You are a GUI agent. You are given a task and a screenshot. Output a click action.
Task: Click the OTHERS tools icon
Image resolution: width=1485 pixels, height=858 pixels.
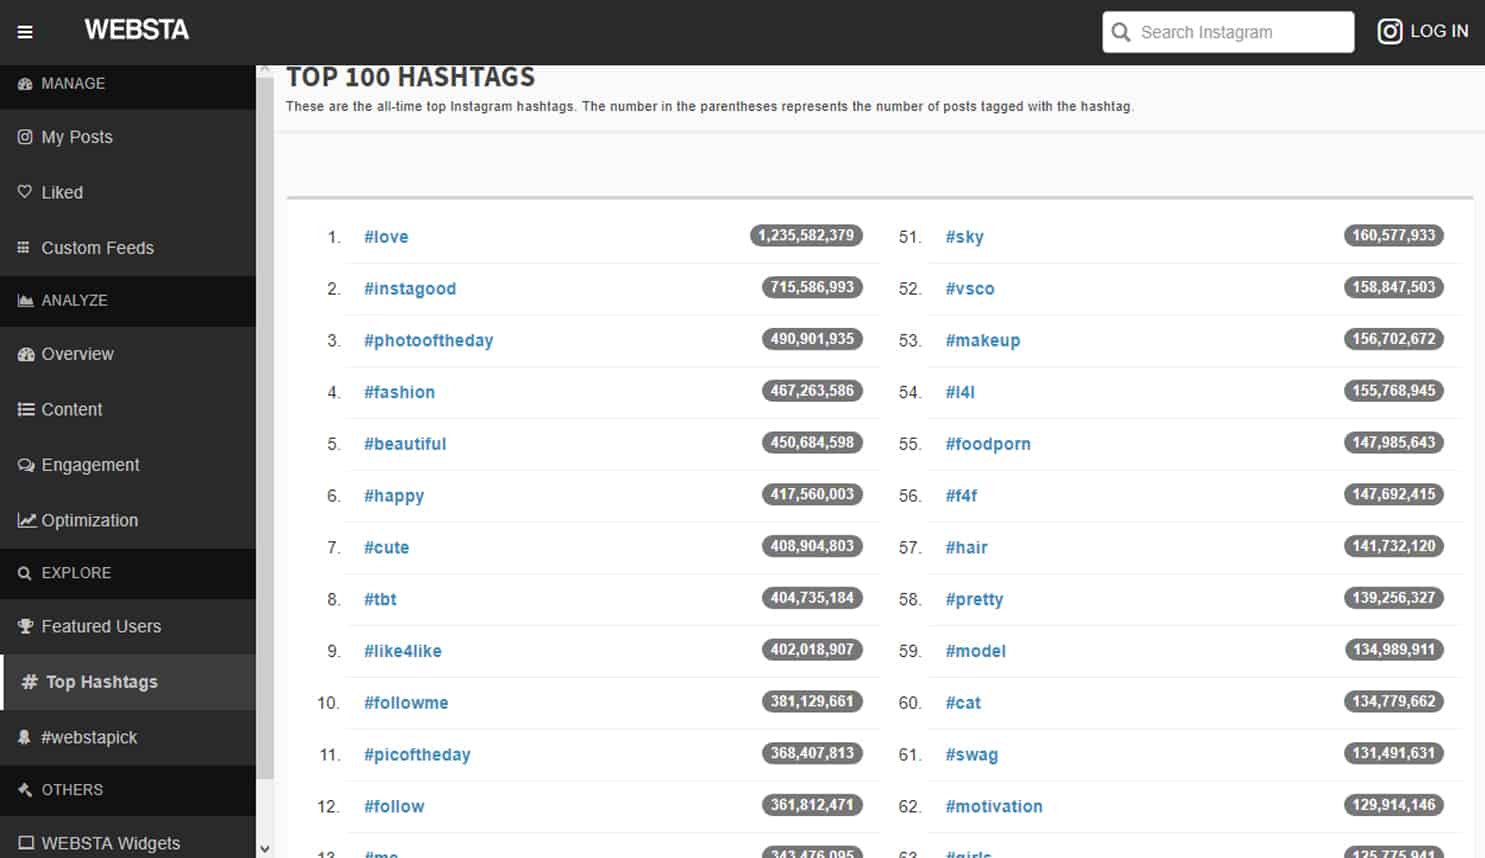click(25, 790)
